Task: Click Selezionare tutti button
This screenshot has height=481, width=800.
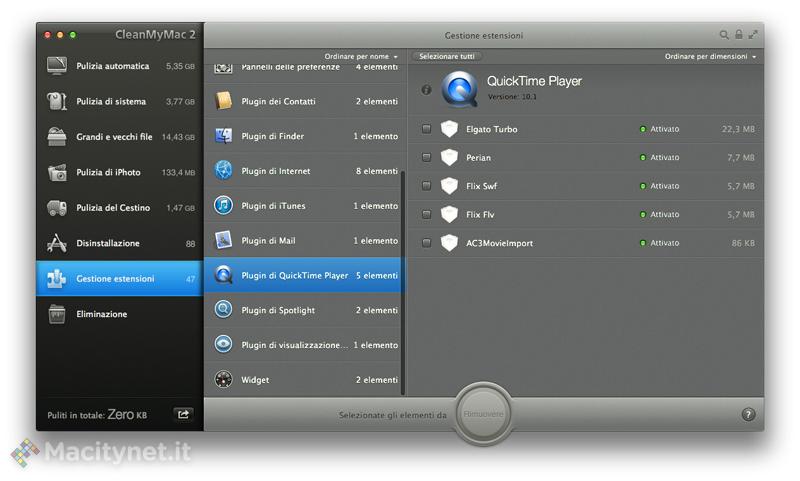Action: 447,56
